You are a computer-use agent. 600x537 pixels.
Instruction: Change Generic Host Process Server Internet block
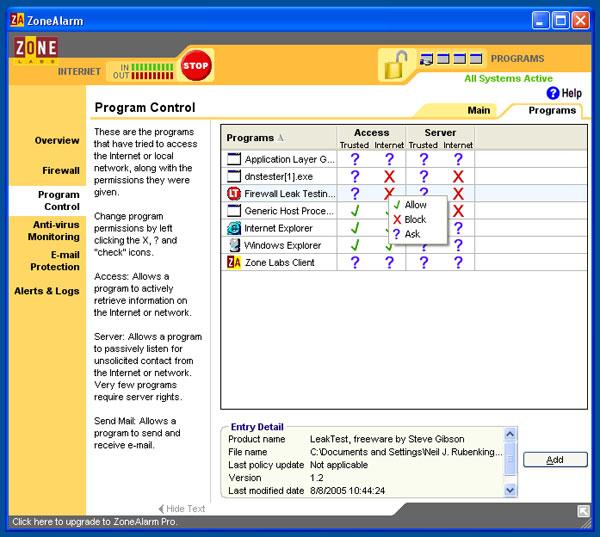(x=458, y=211)
